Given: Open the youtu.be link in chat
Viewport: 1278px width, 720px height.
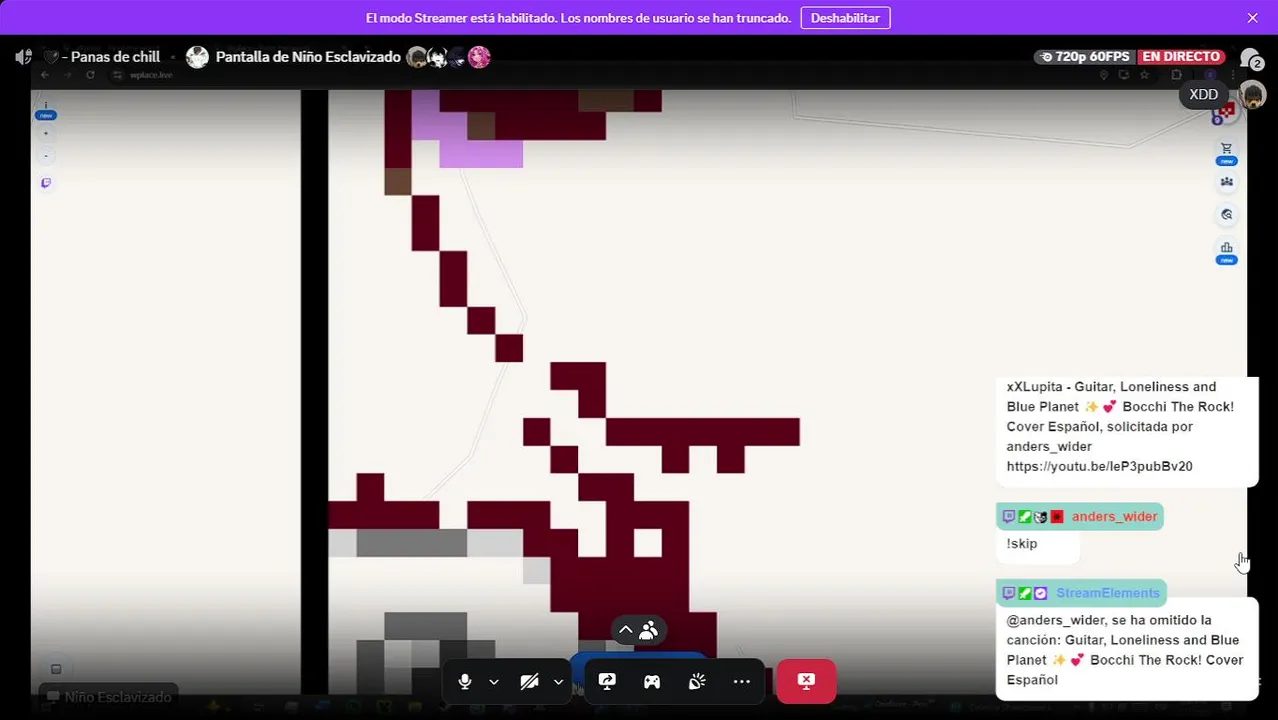Looking at the screenshot, I should (1099, 467).
